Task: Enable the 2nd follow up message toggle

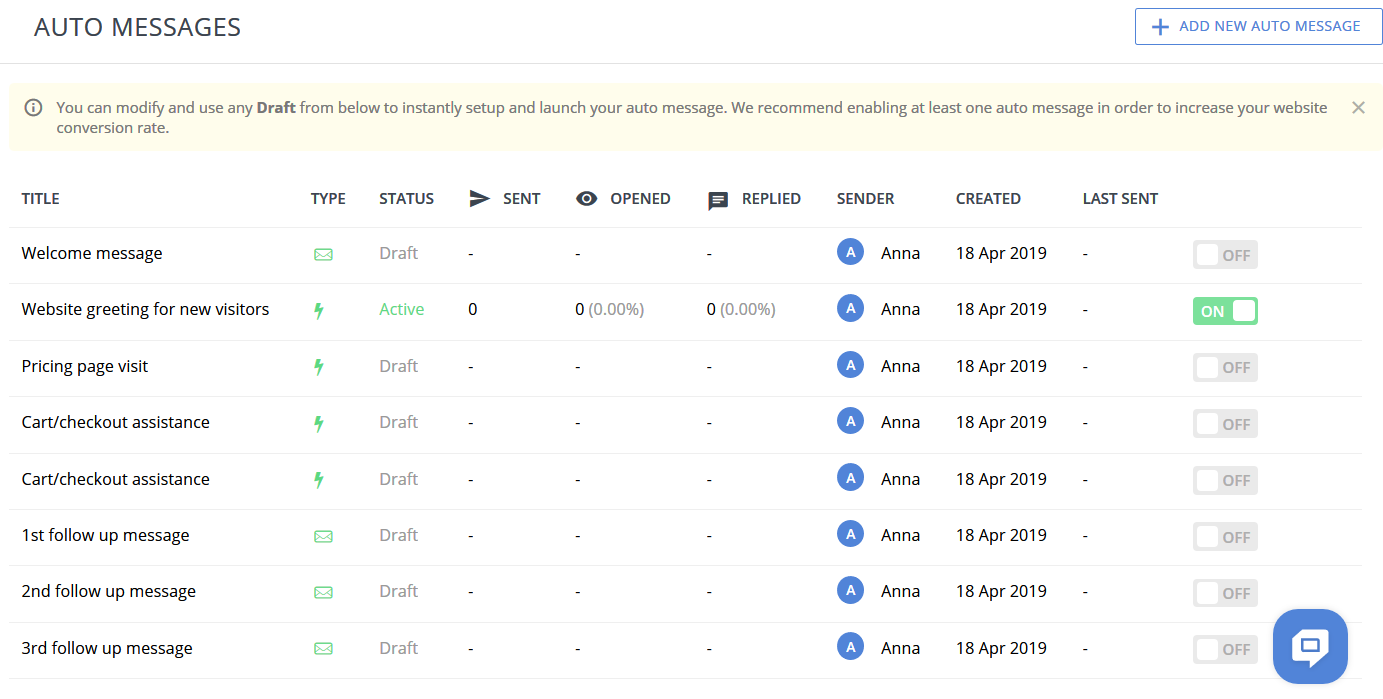Action: (x=1224, y=593)
